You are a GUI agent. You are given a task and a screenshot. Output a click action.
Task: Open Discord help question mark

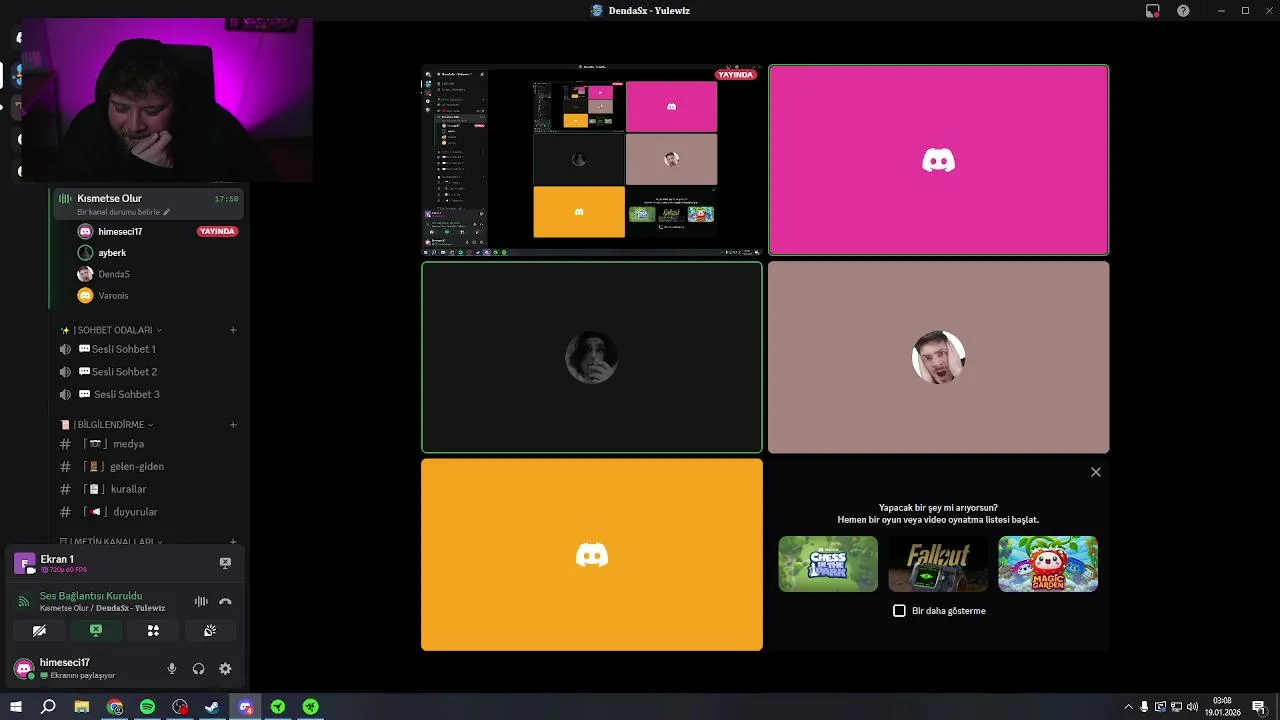coord(1184,11)
